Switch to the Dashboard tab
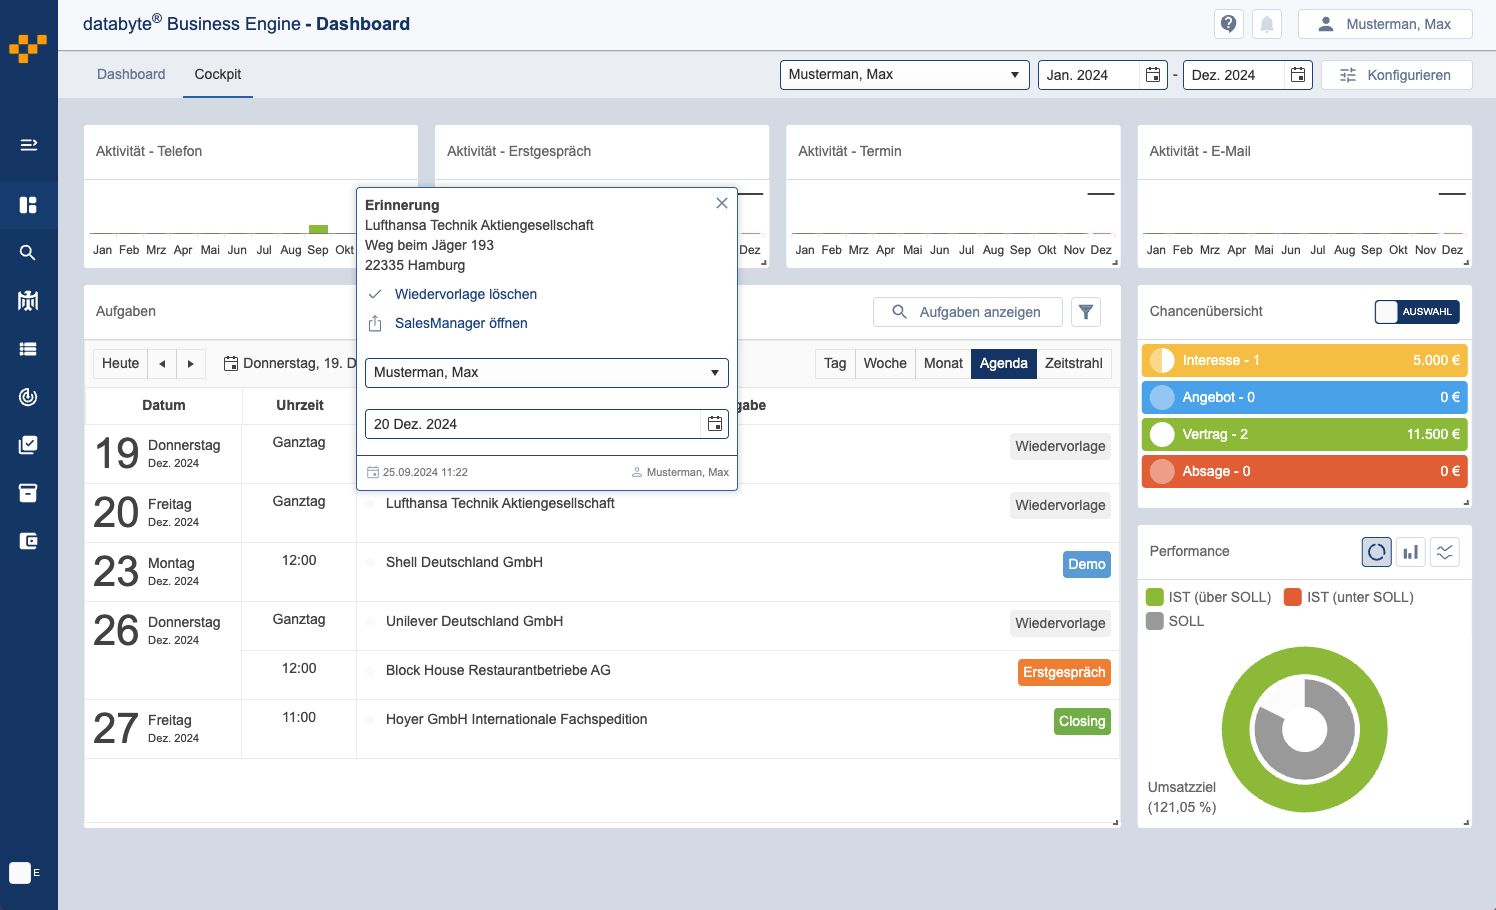The height and width of the screenshot is (910, 1496). (131, 75)
